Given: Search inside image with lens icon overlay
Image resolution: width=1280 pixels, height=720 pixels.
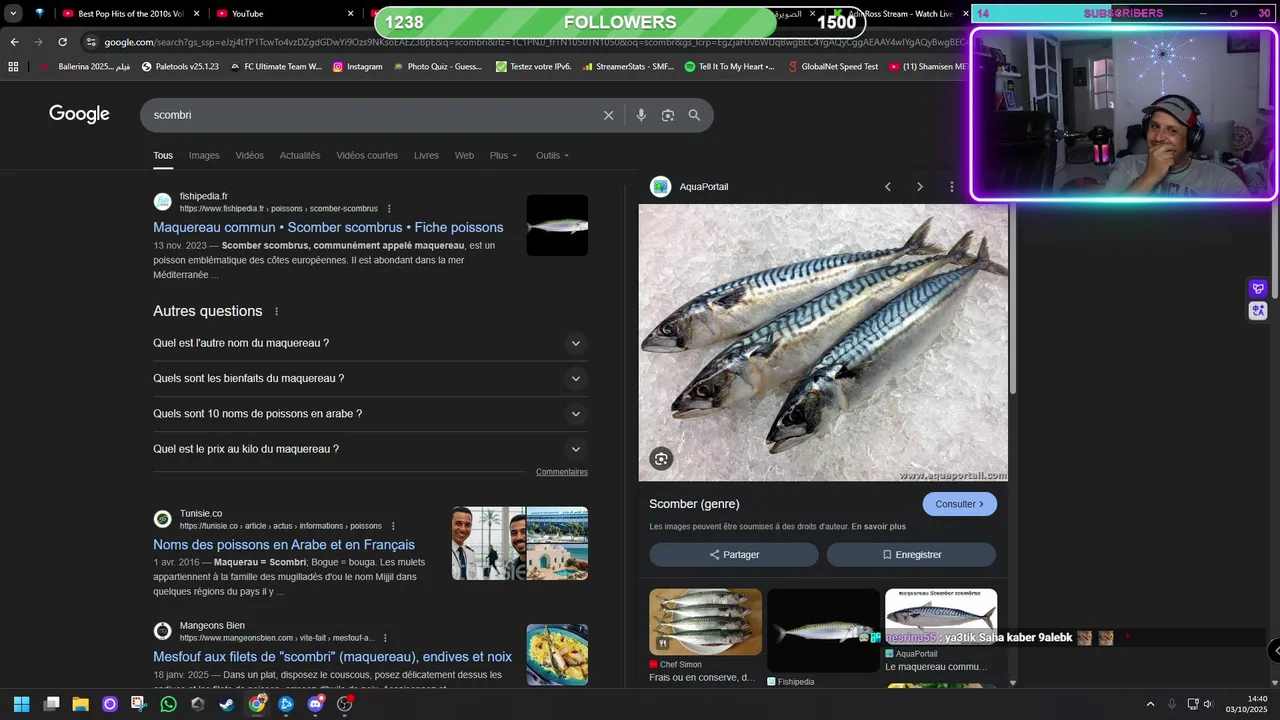Looking at the screenshot, I should click(x=661, y=459).
